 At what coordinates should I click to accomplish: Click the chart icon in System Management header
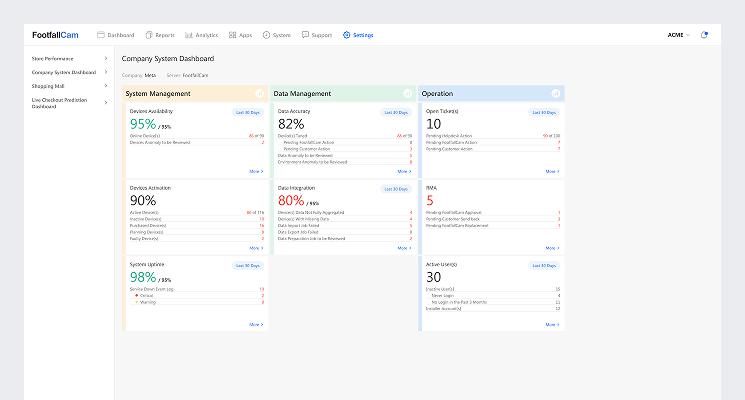259,93
